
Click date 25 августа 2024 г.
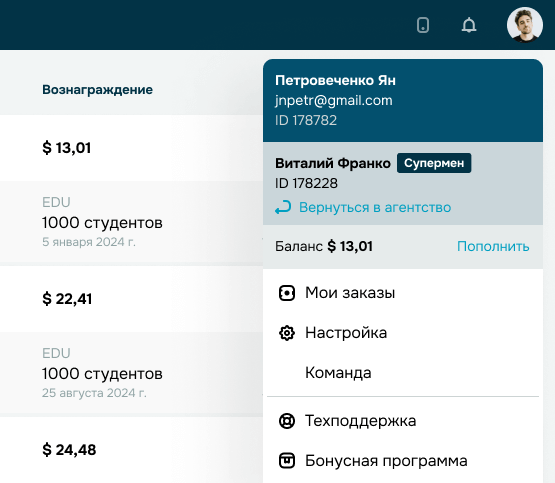tap(94, 393)
